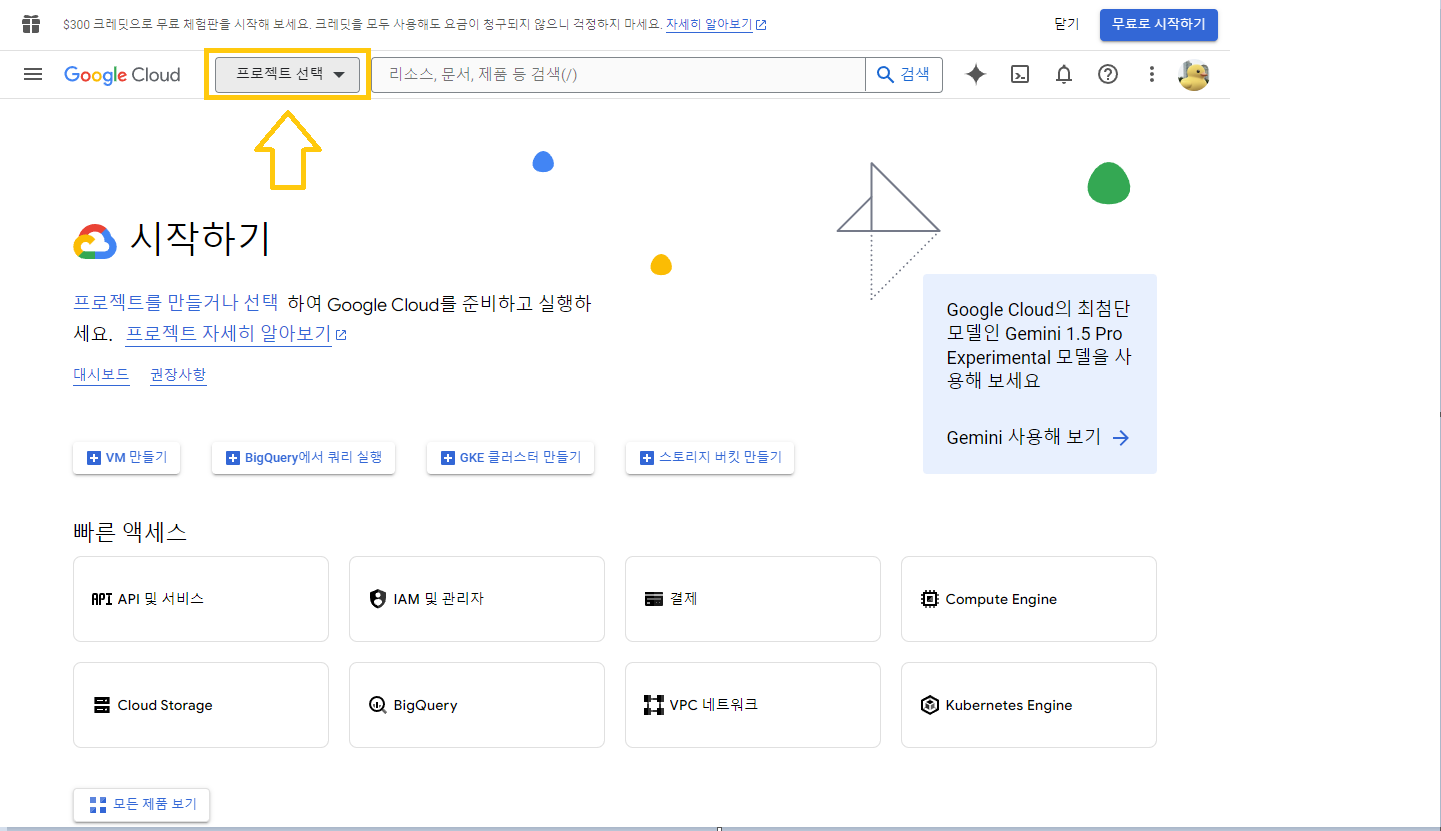Open the notifications bell

click(x=1064, y=74)
